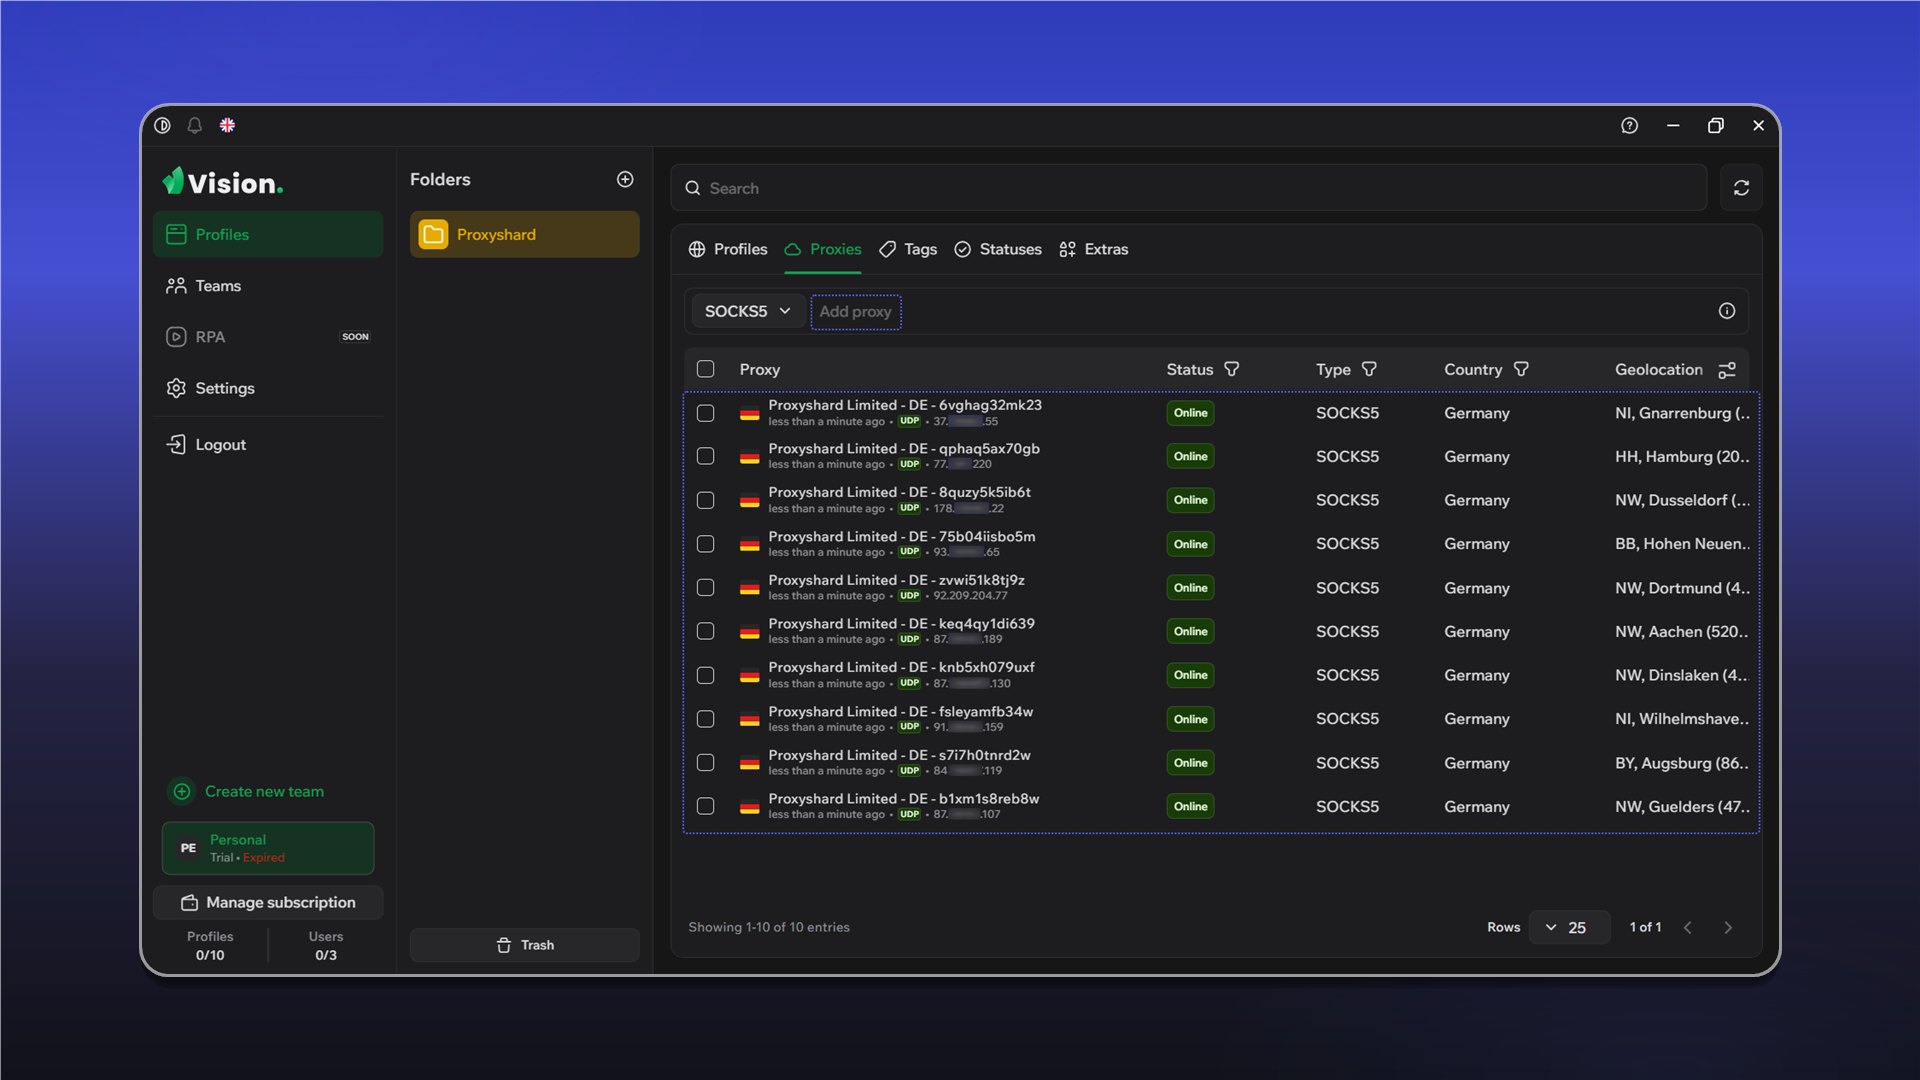Click the theme toggle icon in title bar
Image resolution: width=1920 pixels, height=1080 pixels.
point(162,125)
